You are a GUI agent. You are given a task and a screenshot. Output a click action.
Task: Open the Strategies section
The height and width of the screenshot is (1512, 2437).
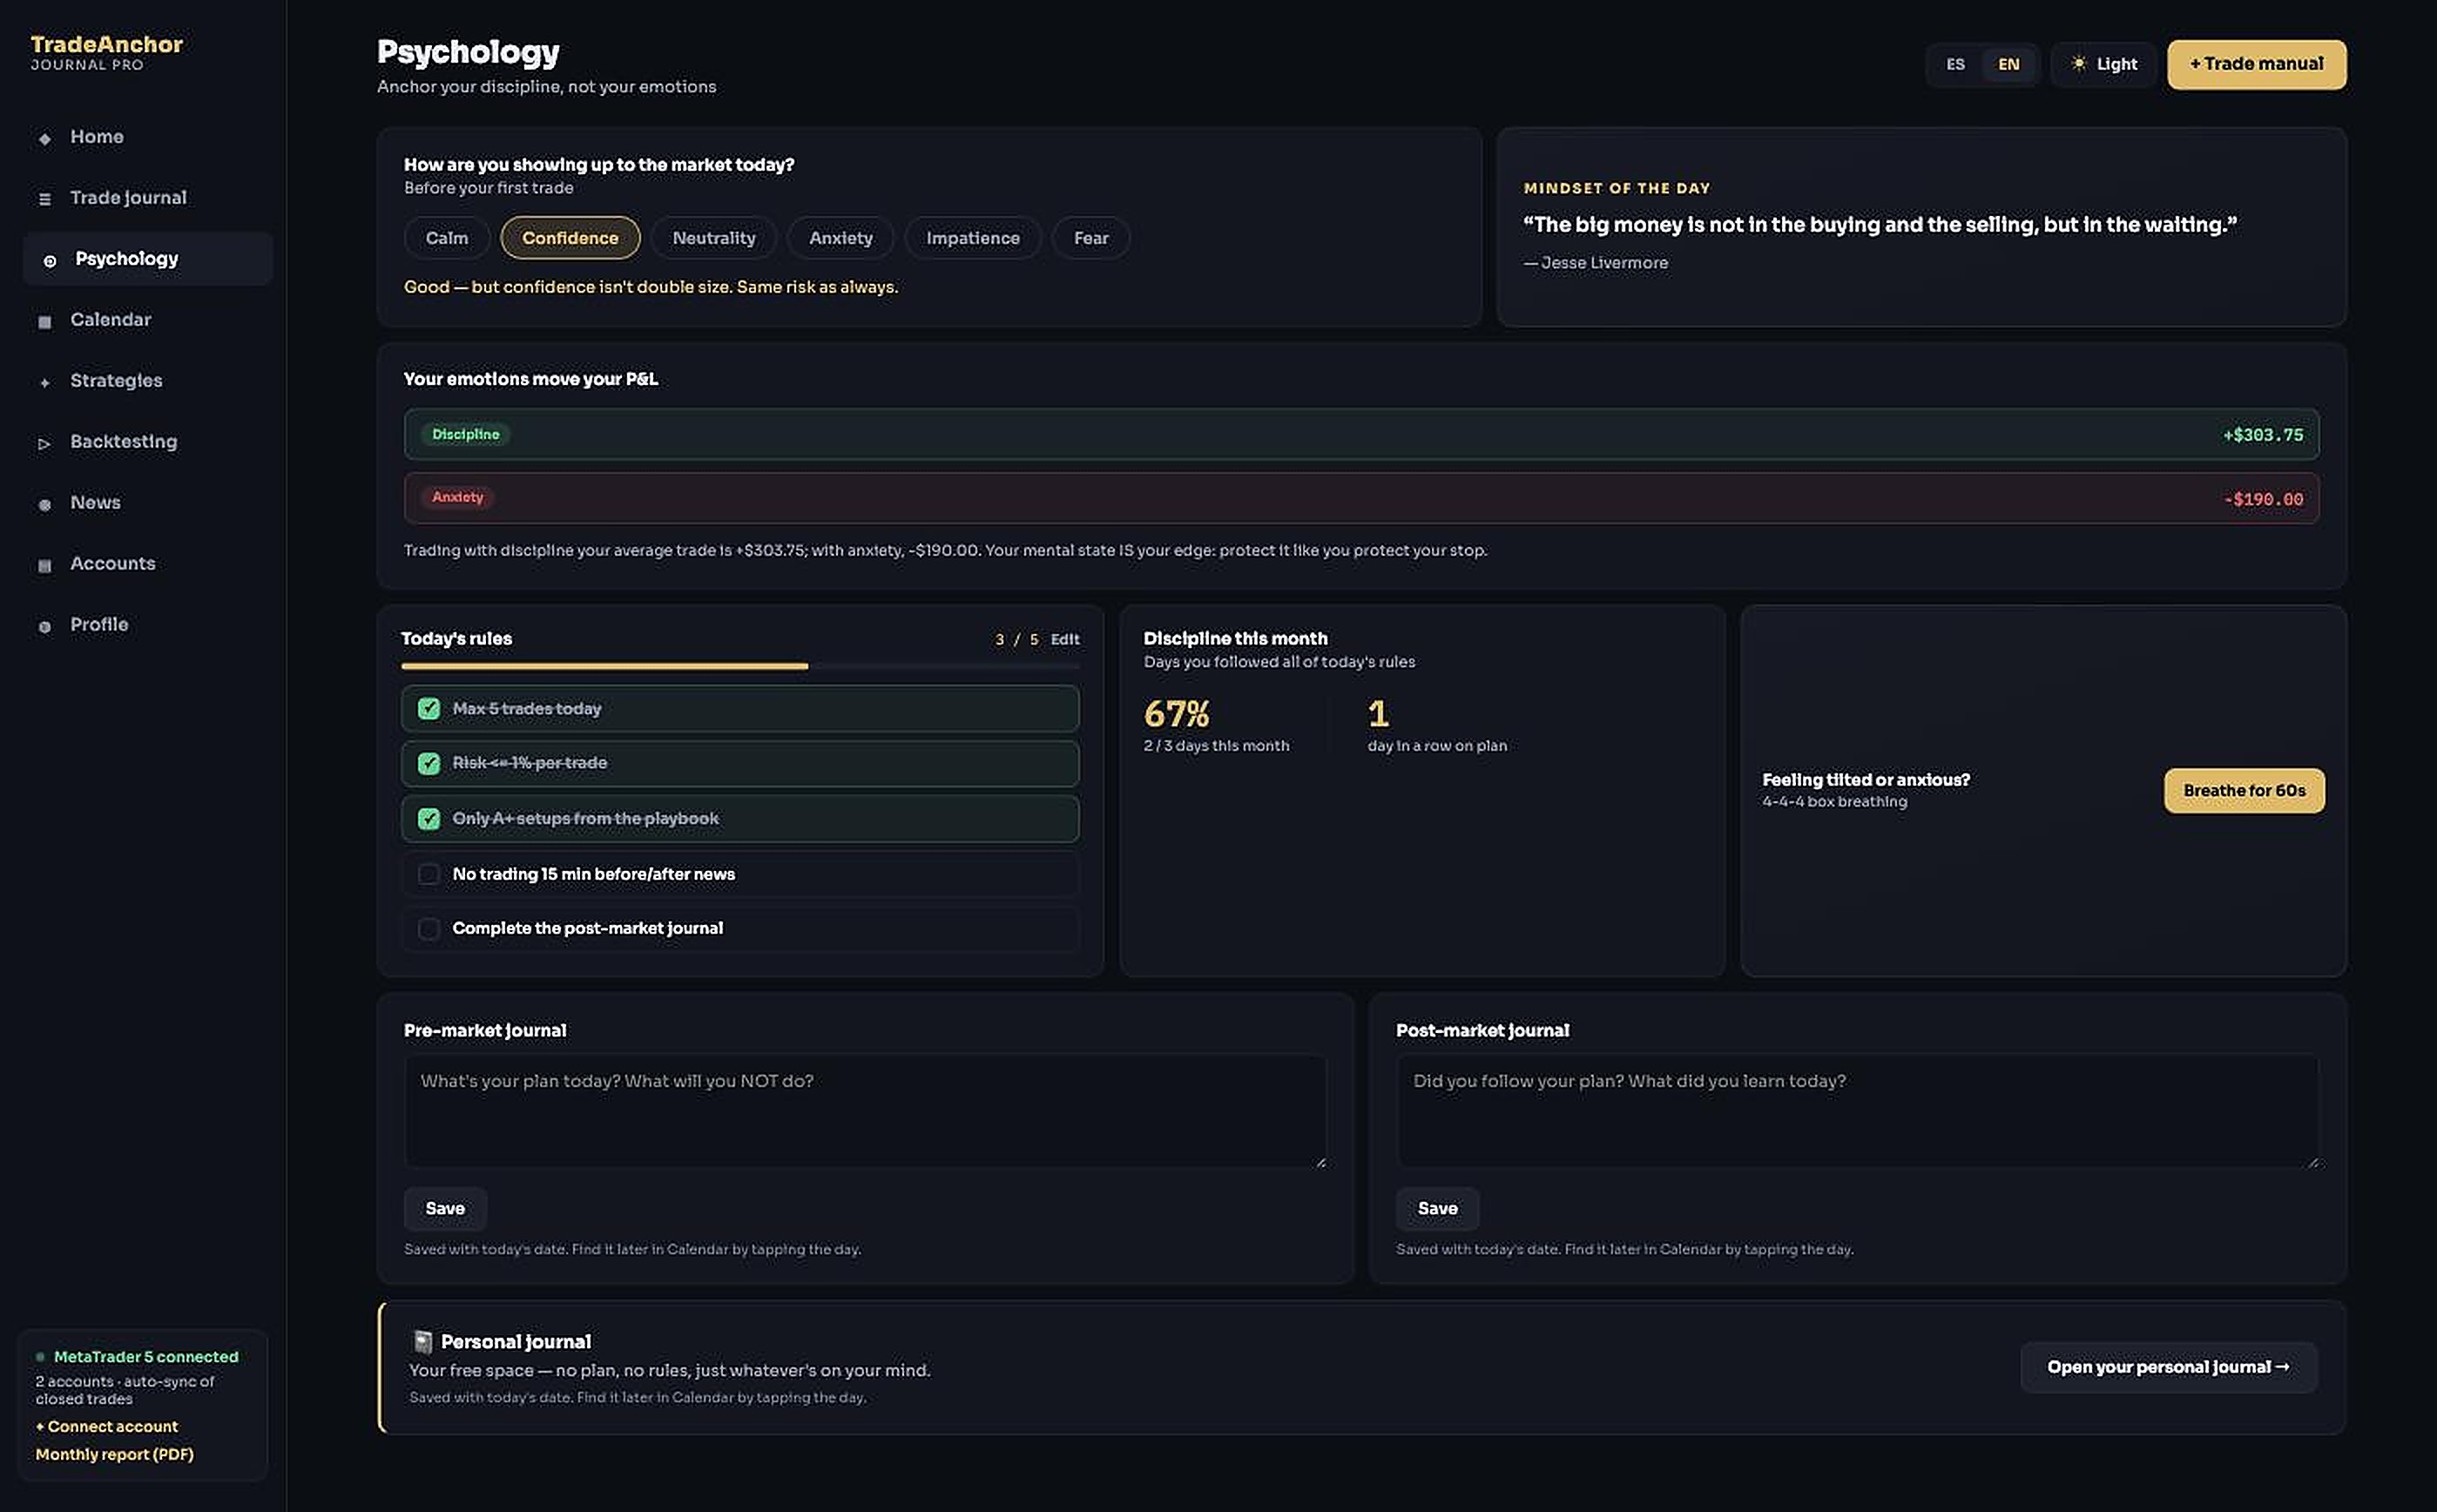[x=147, y=381]
